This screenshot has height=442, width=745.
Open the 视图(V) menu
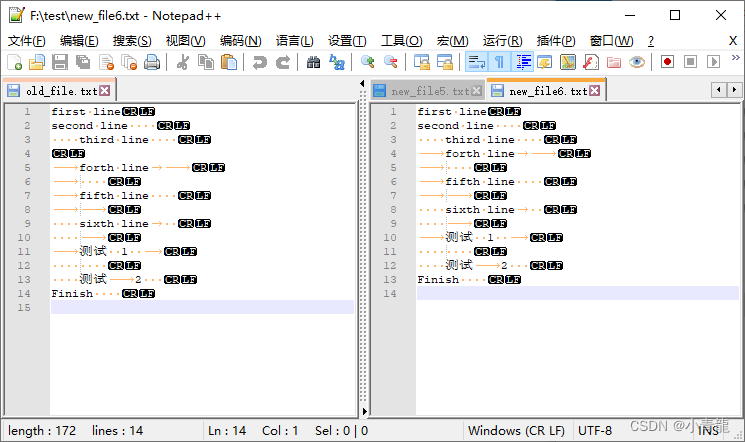click(185, 41)
